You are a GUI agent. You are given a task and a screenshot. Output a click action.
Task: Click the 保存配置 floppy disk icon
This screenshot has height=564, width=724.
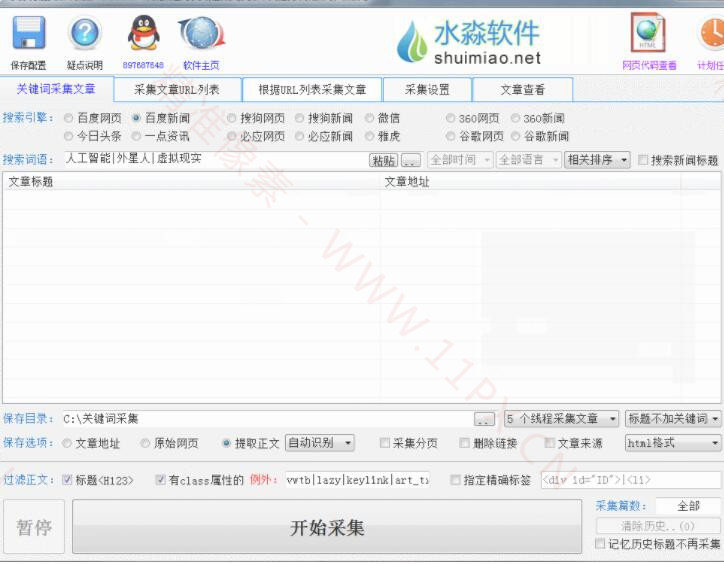pyautogui.click(x=28, y=35)
